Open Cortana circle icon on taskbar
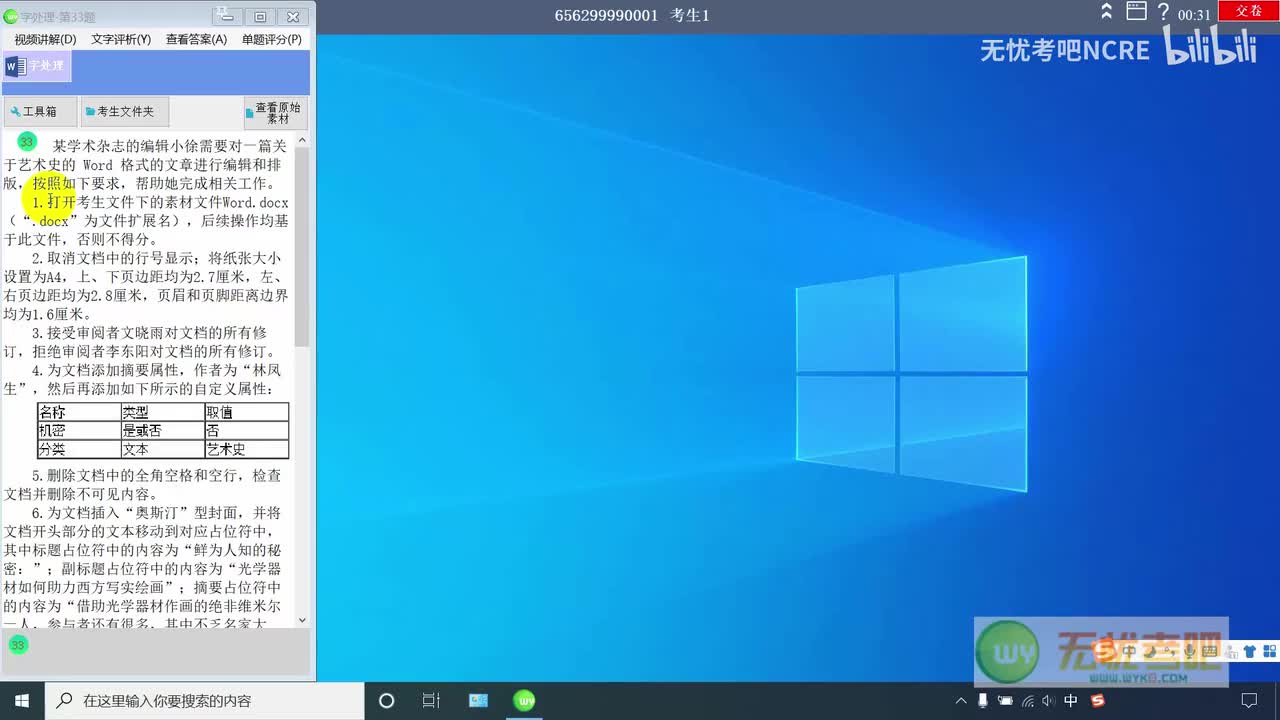1280x720 pixels. coord(387,701)
